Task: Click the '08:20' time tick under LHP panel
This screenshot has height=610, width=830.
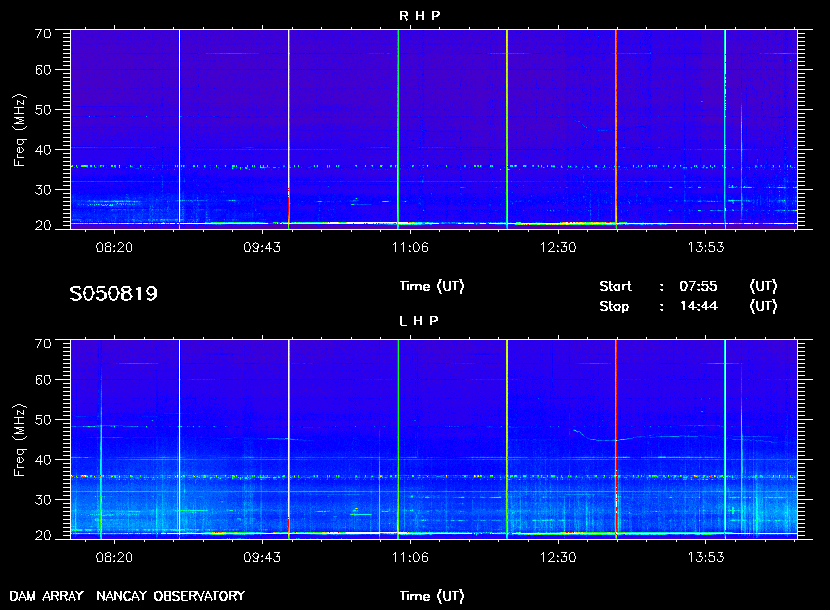Action: pyautogui.click(x=114, y=557)
